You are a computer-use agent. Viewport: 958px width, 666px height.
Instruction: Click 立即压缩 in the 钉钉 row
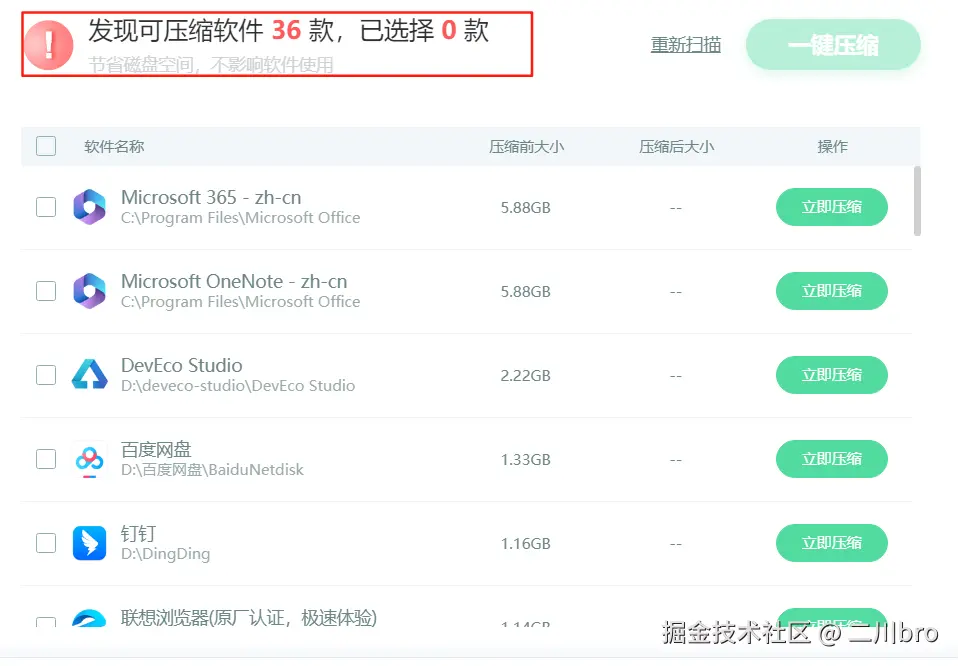pyautogui.click(x=832, y=543)
